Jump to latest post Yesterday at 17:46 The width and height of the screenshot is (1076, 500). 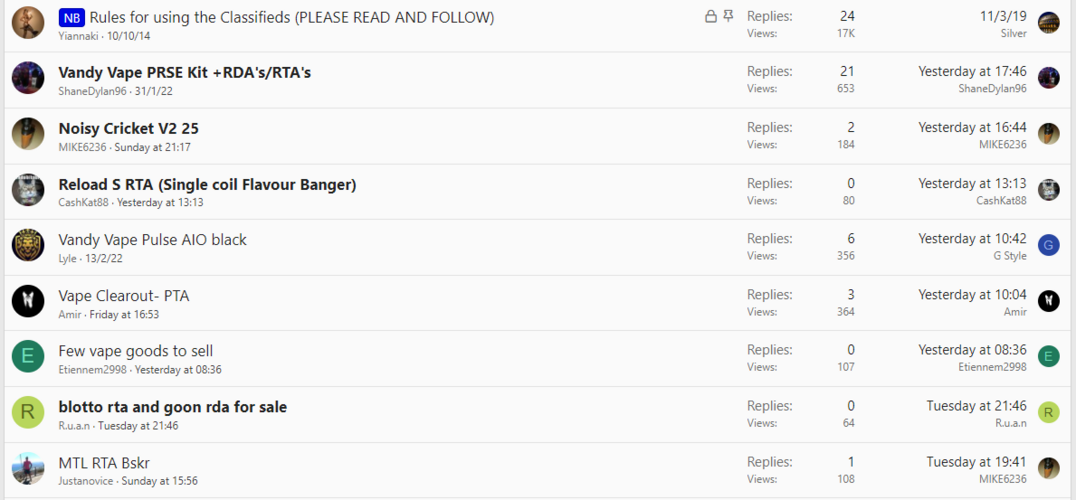(x=972, y=71)
